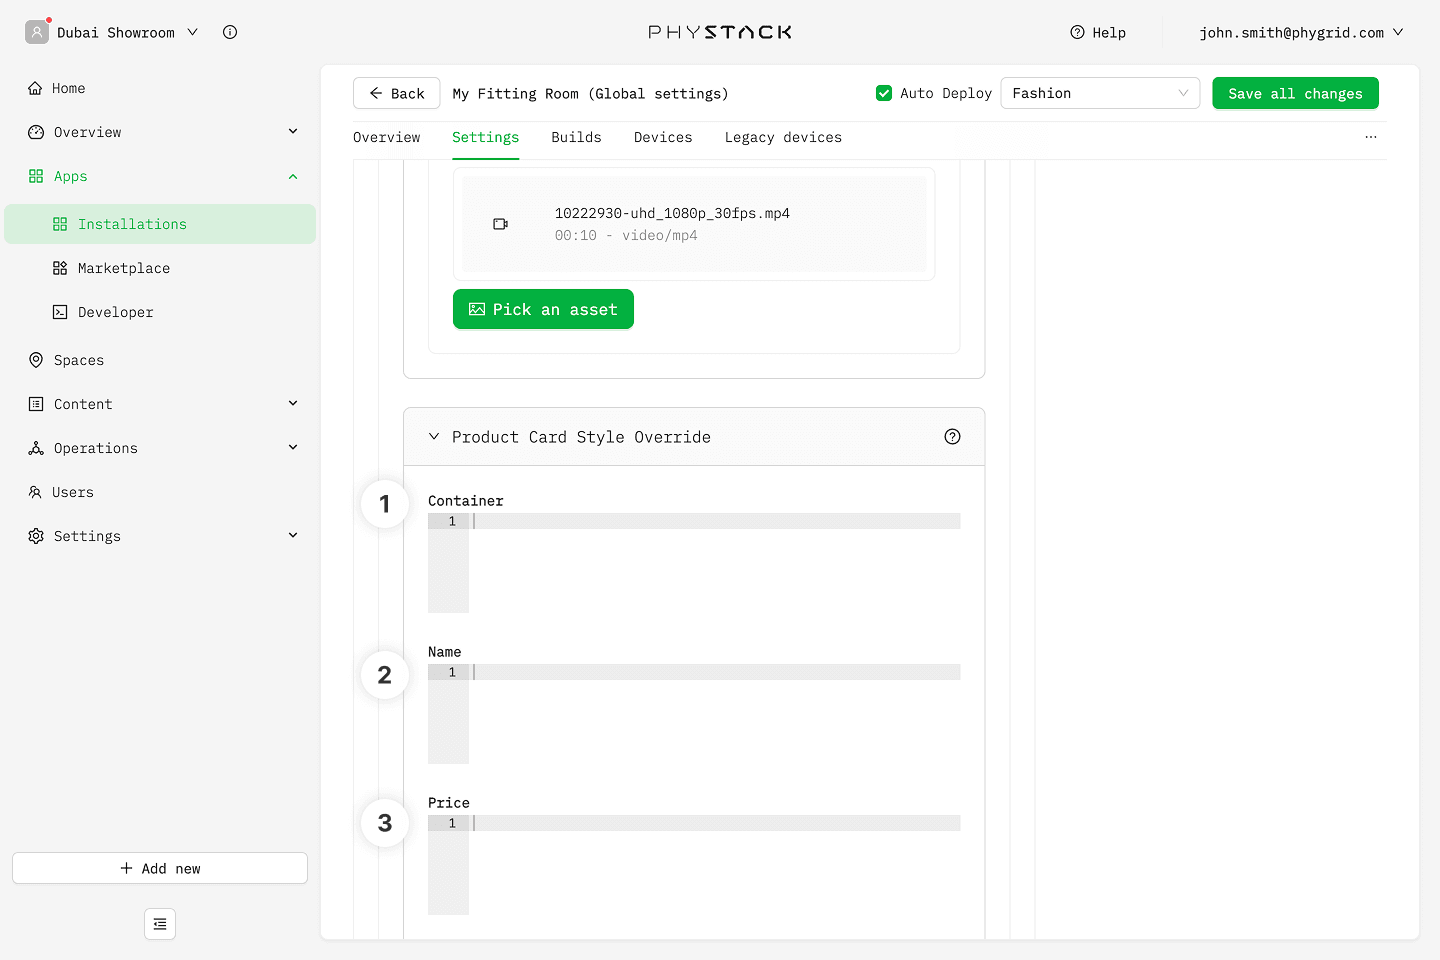Open the Legacy devices tab

[783, 137]
